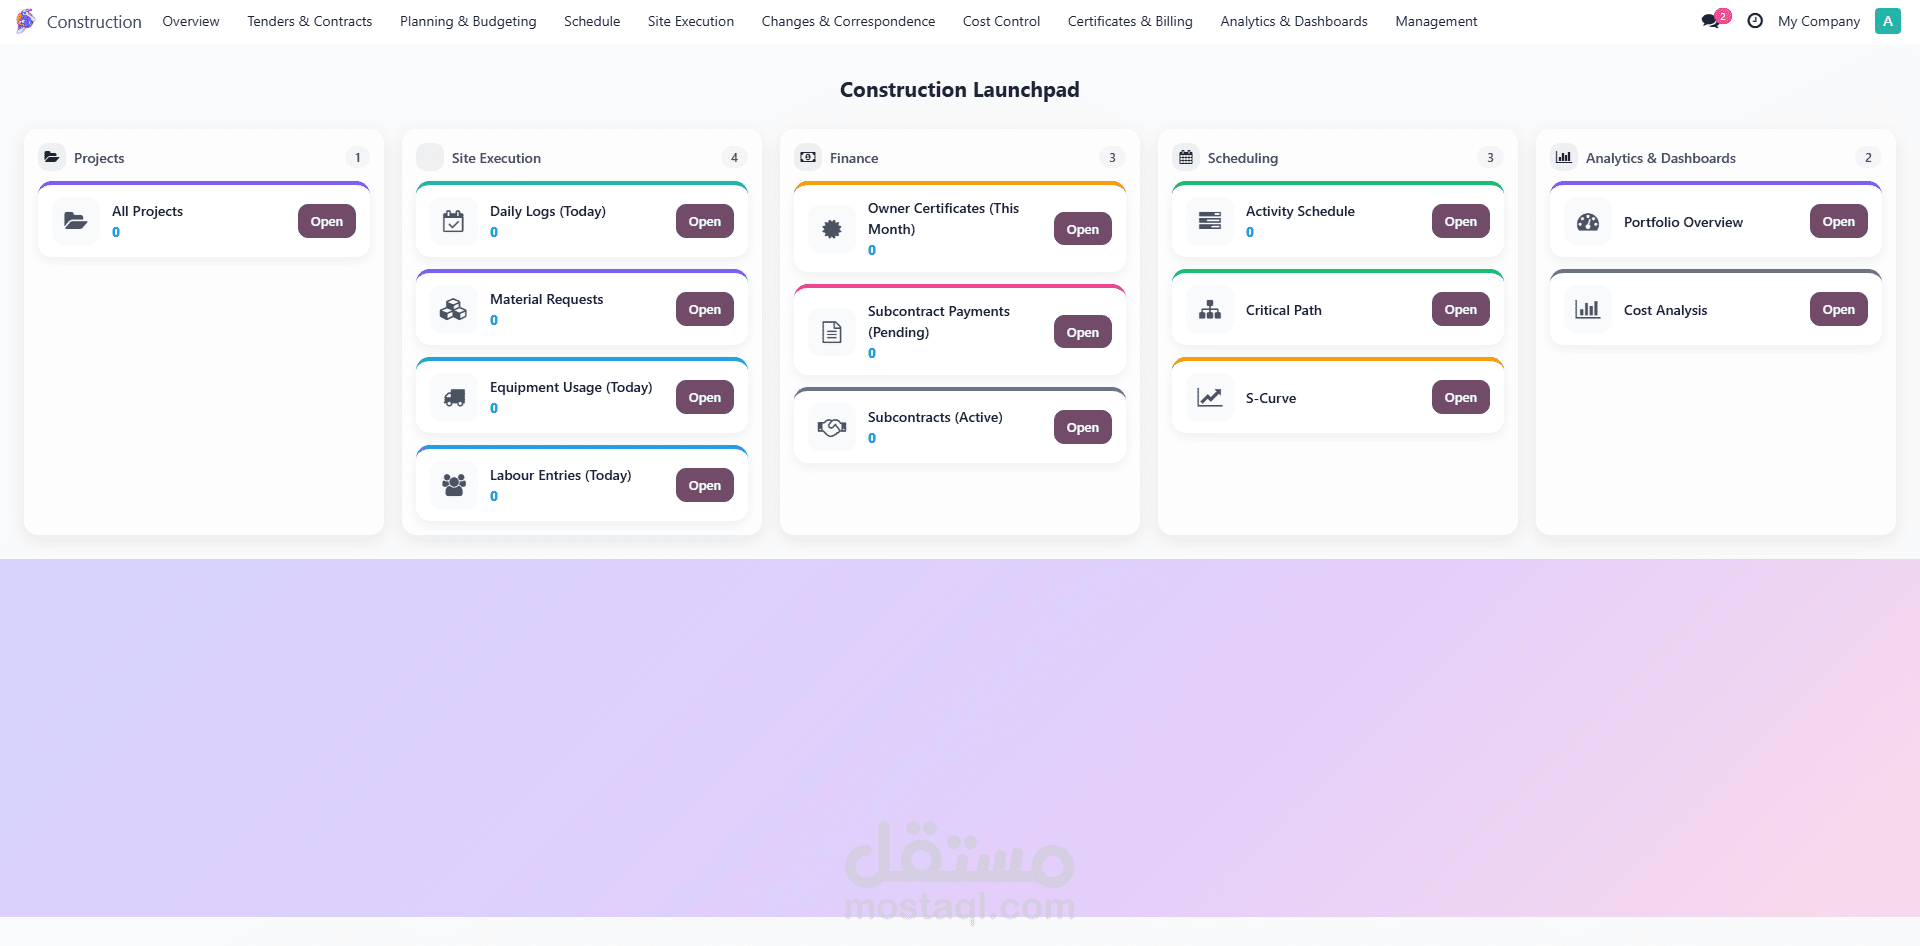
Task: Open the Planning & Budgeting menu
Action: tap(468, 21)
